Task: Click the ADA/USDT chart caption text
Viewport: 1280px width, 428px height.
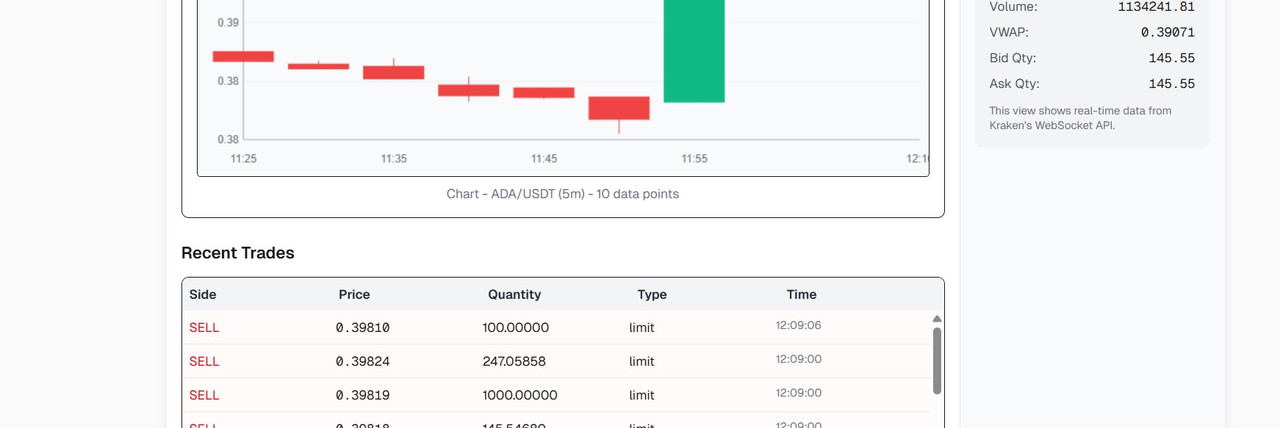Action: (562, 194)
